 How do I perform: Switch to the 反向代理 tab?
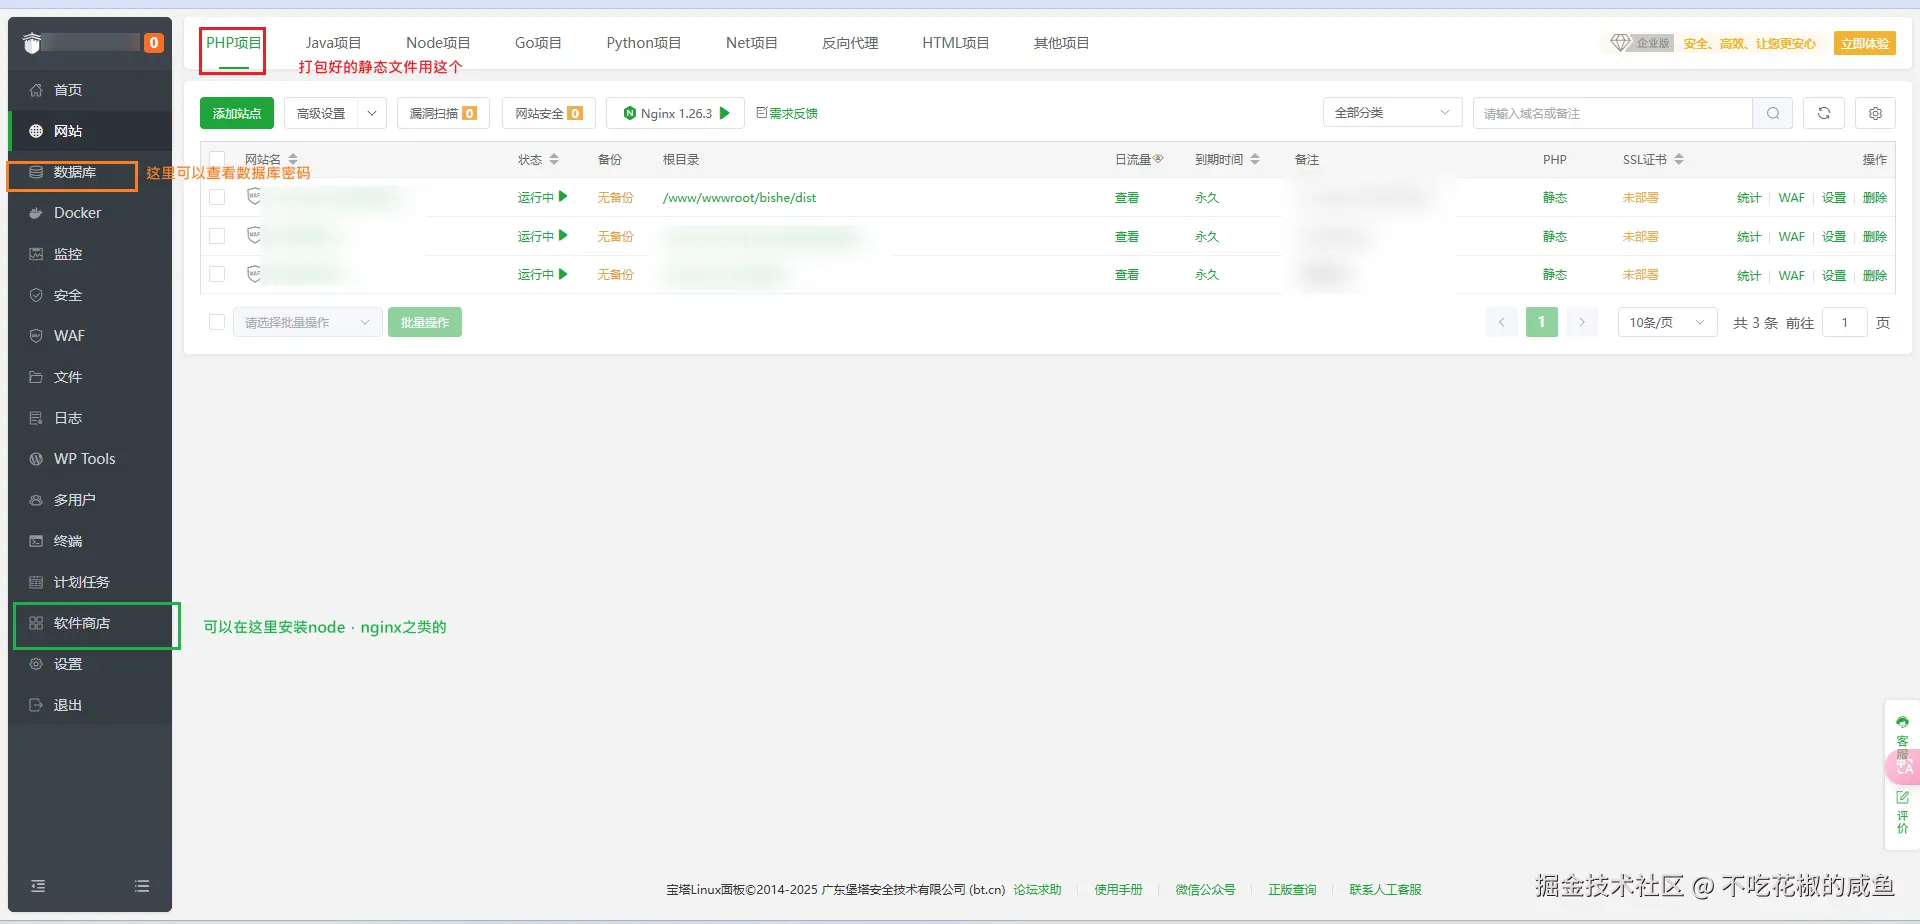850,43
